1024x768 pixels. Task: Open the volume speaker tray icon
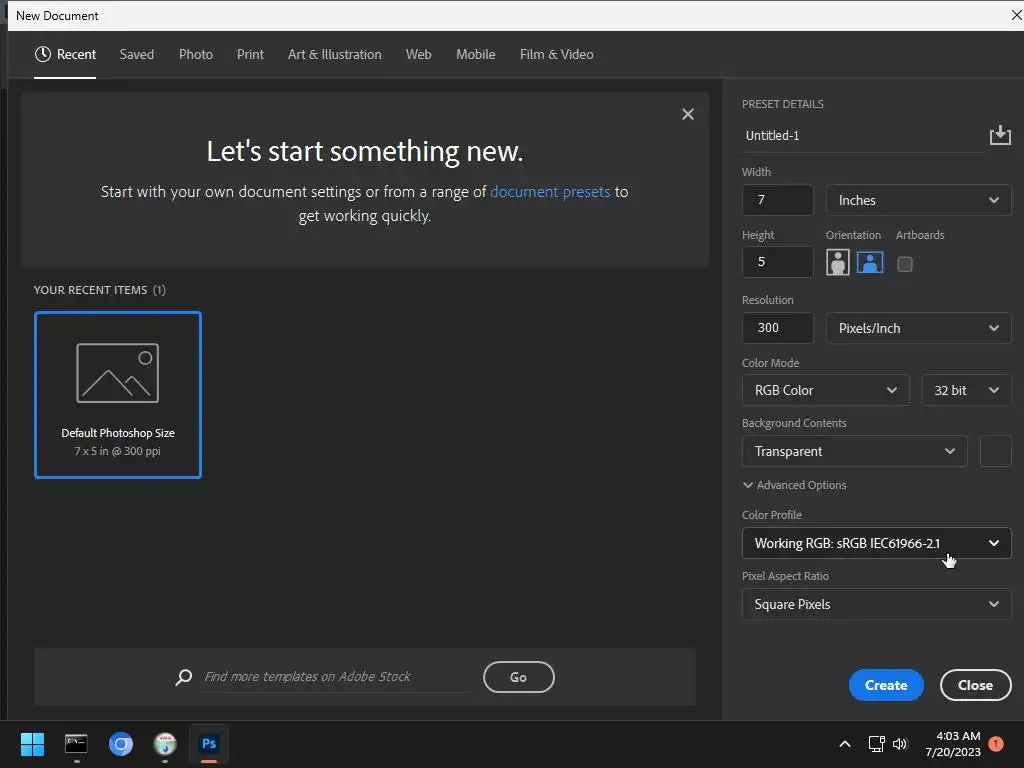pyautogui.click(x=900, y=744)
